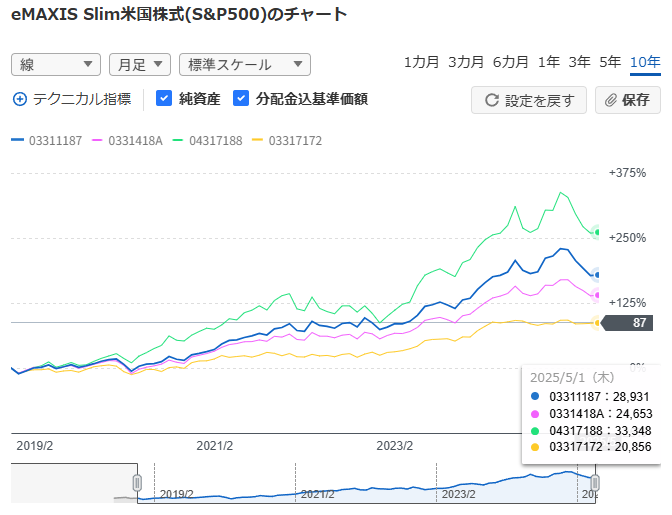The height and width of the screenshot is (515, 672).
Task: Open the テクニカル指標 link
Action: [82, 99]
